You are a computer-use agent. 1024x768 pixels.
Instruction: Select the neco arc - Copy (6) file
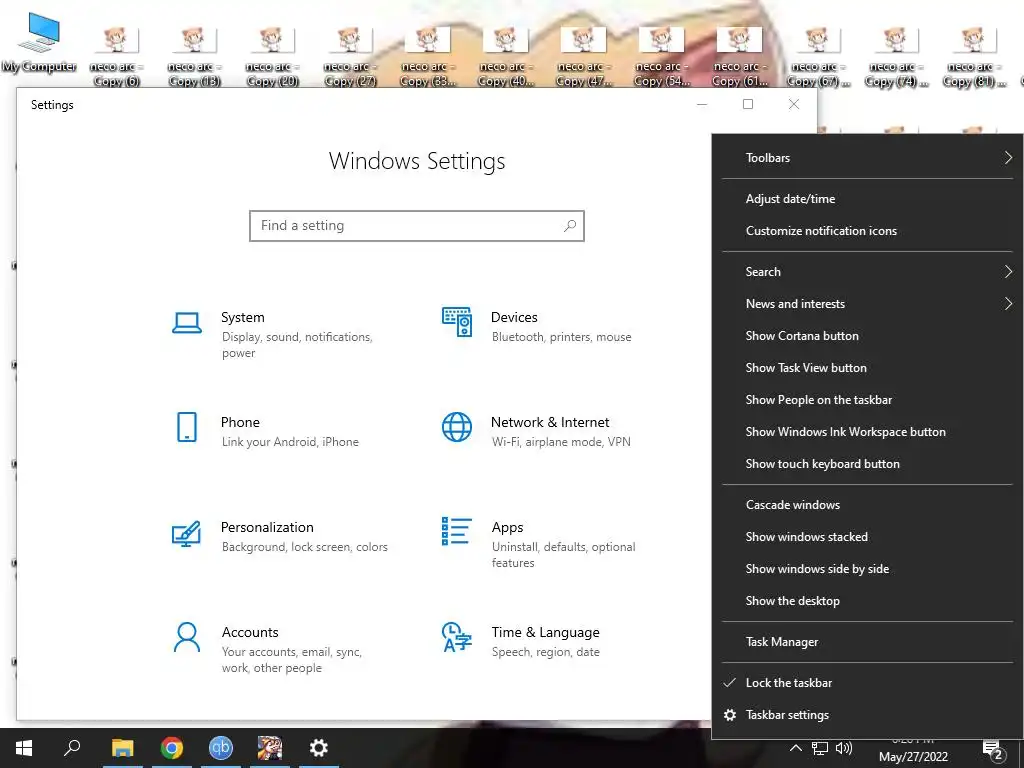coord(116,56)
